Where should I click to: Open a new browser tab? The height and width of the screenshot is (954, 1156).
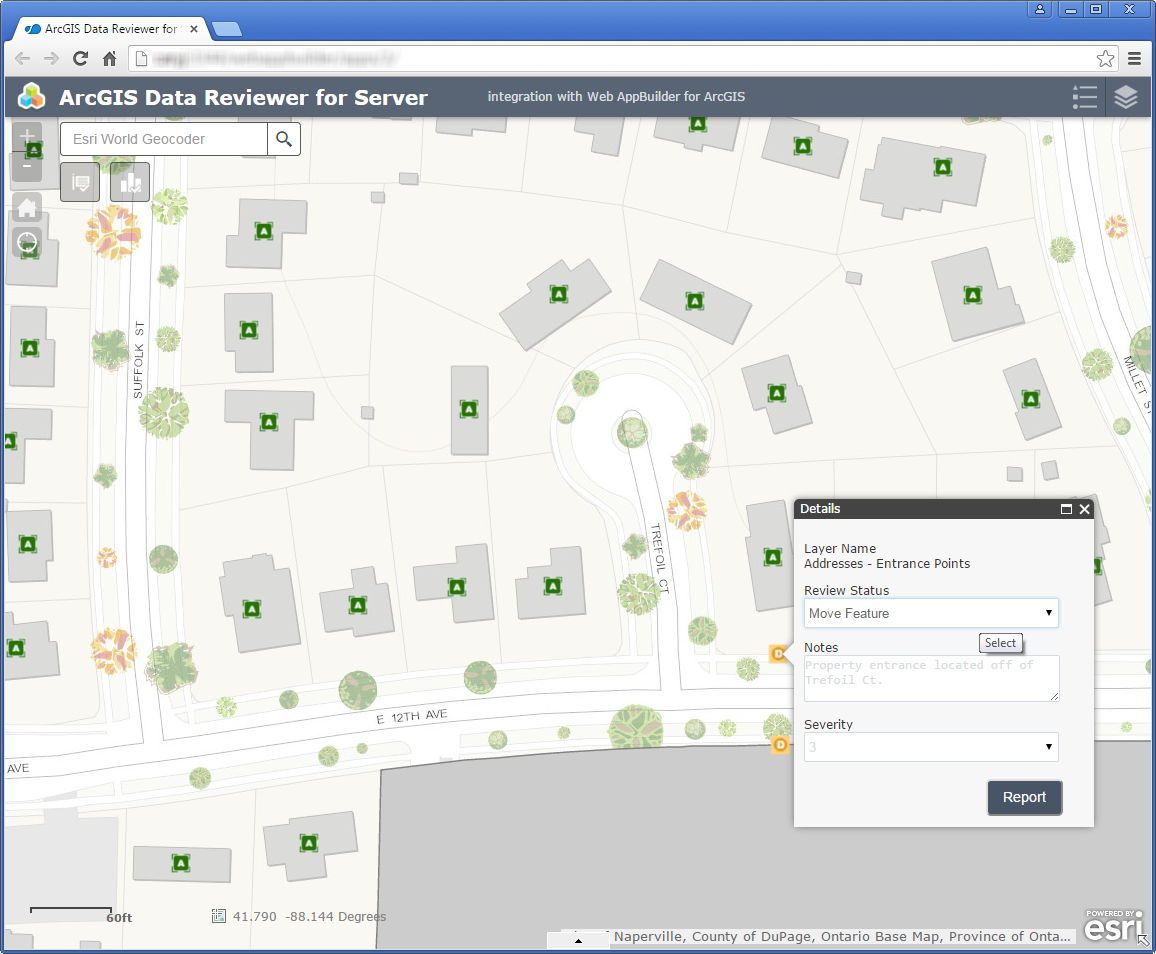pyautogui.click(x=226, y=29)
